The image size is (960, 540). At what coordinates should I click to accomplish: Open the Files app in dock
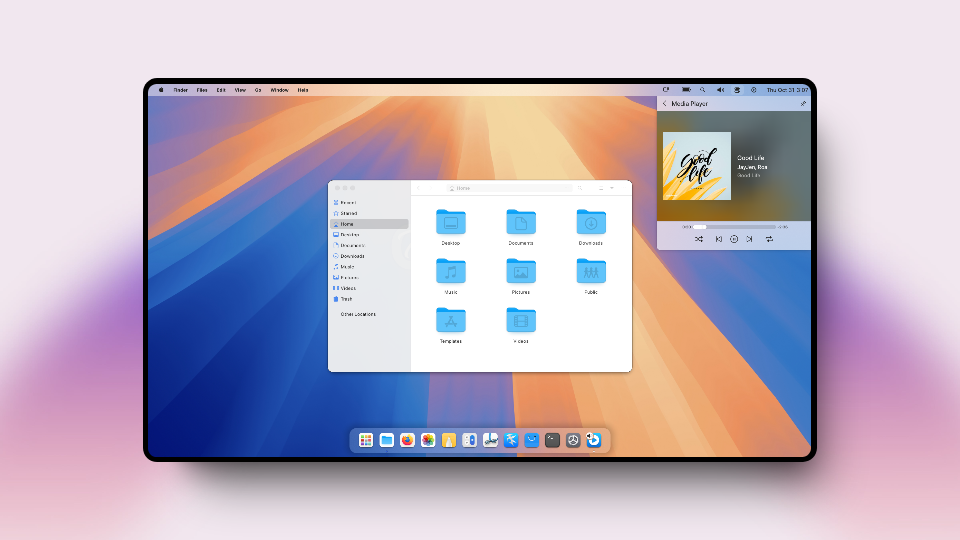coord(386,440)
